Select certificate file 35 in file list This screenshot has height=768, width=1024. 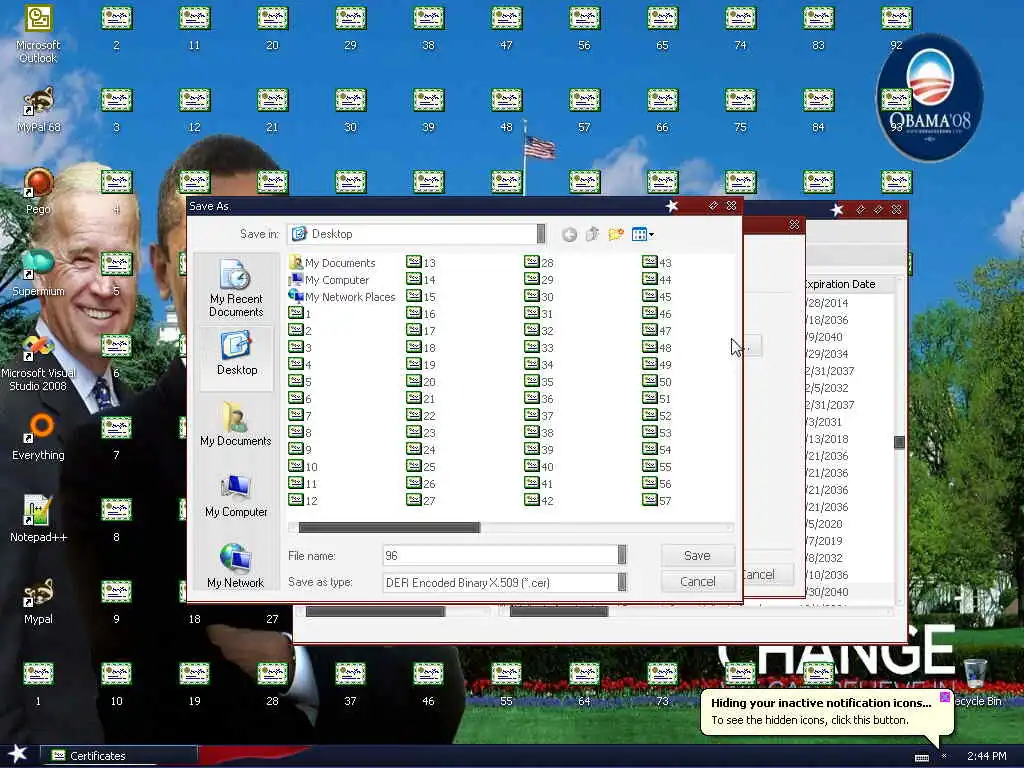539,381
